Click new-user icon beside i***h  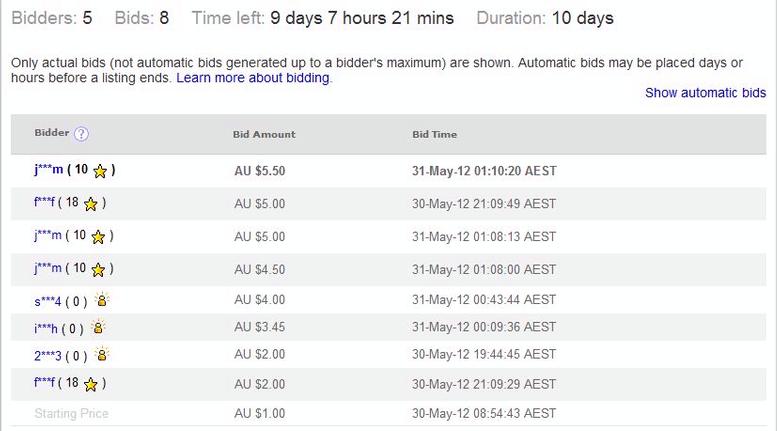(98, 327)
